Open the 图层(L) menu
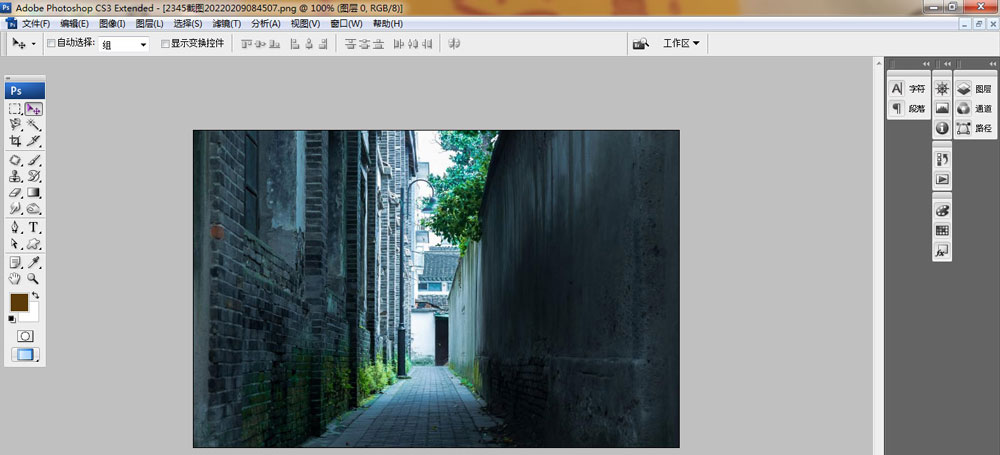This screenshot has height=455, width=1000. coord(149,24)
